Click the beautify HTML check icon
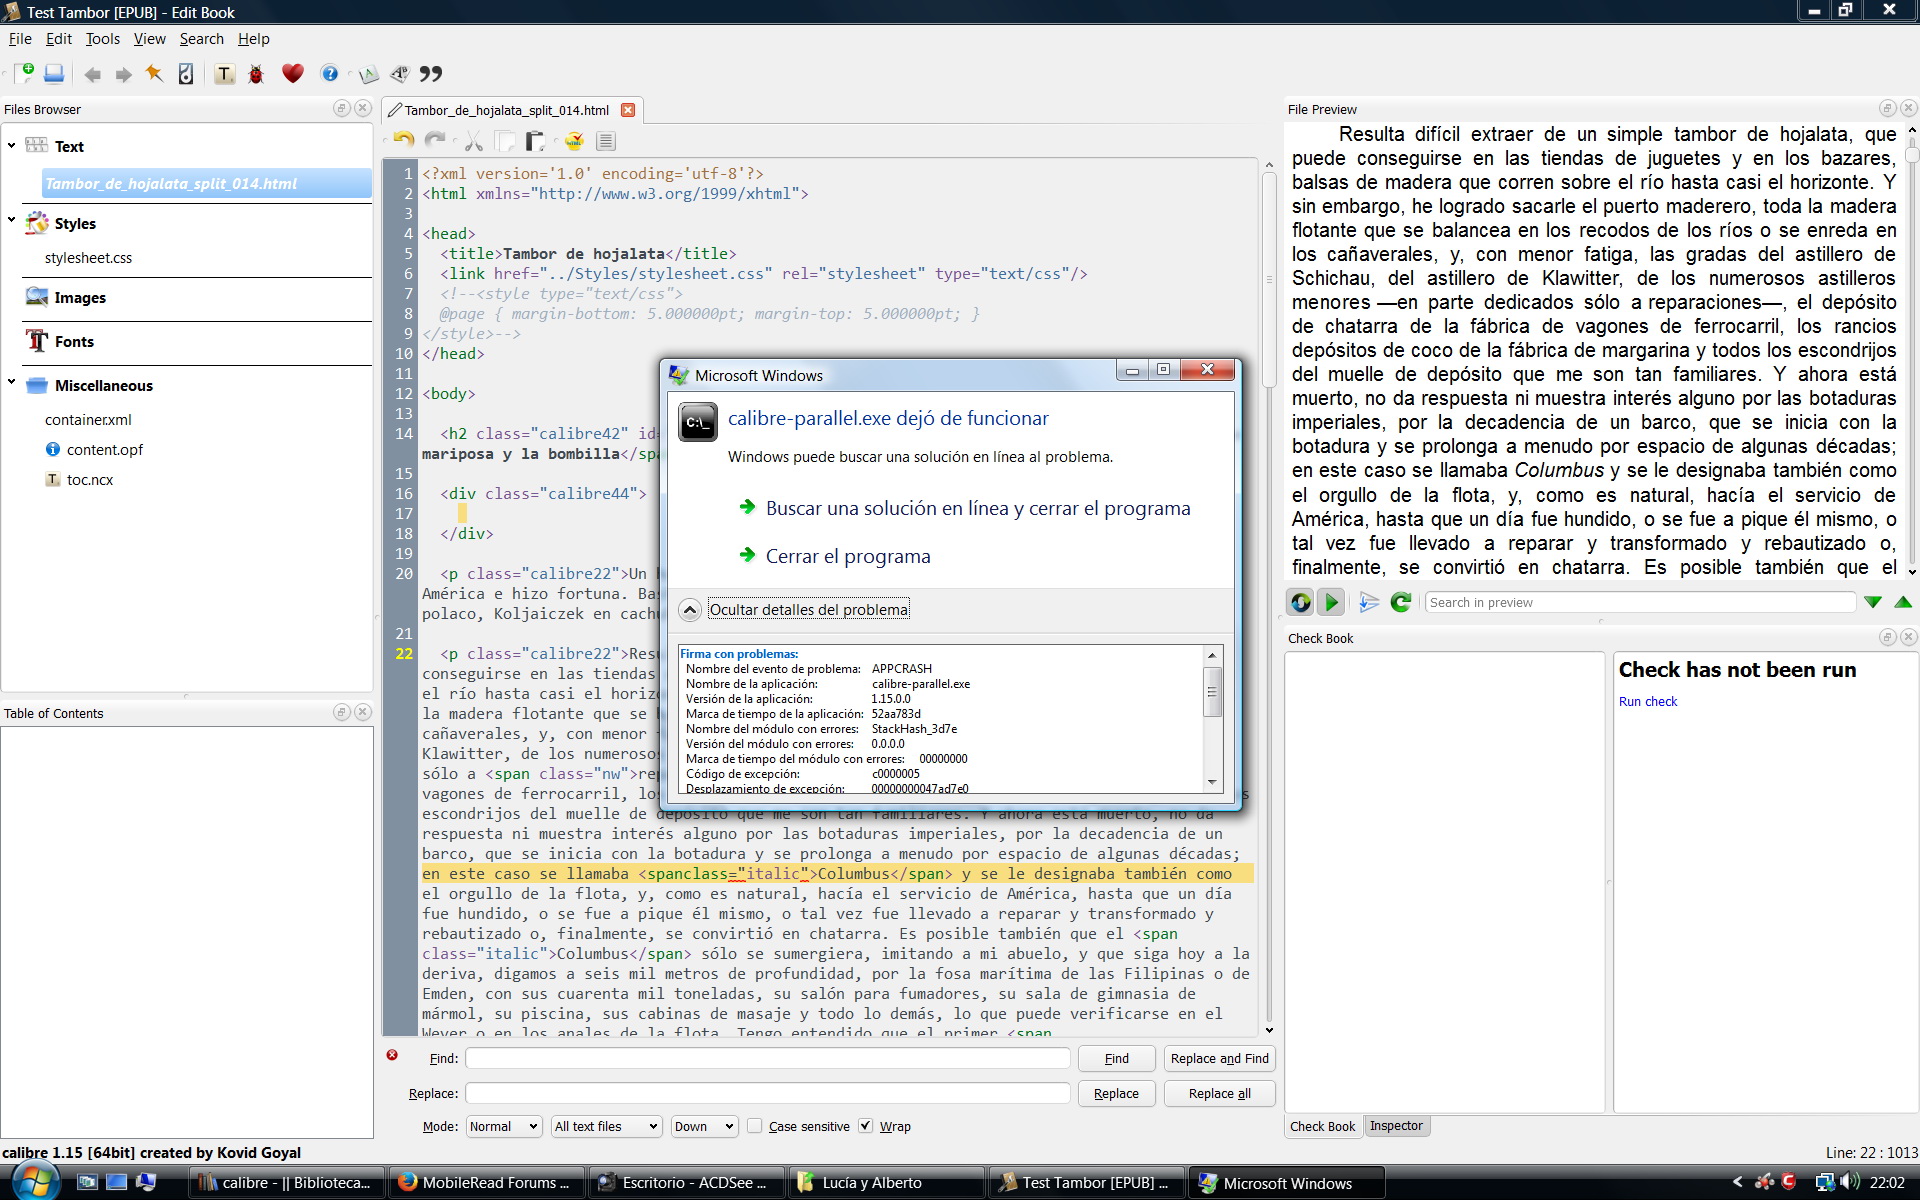This screenshot has height=1200, width=1920. pyautogui.click(x=574, y=141)
